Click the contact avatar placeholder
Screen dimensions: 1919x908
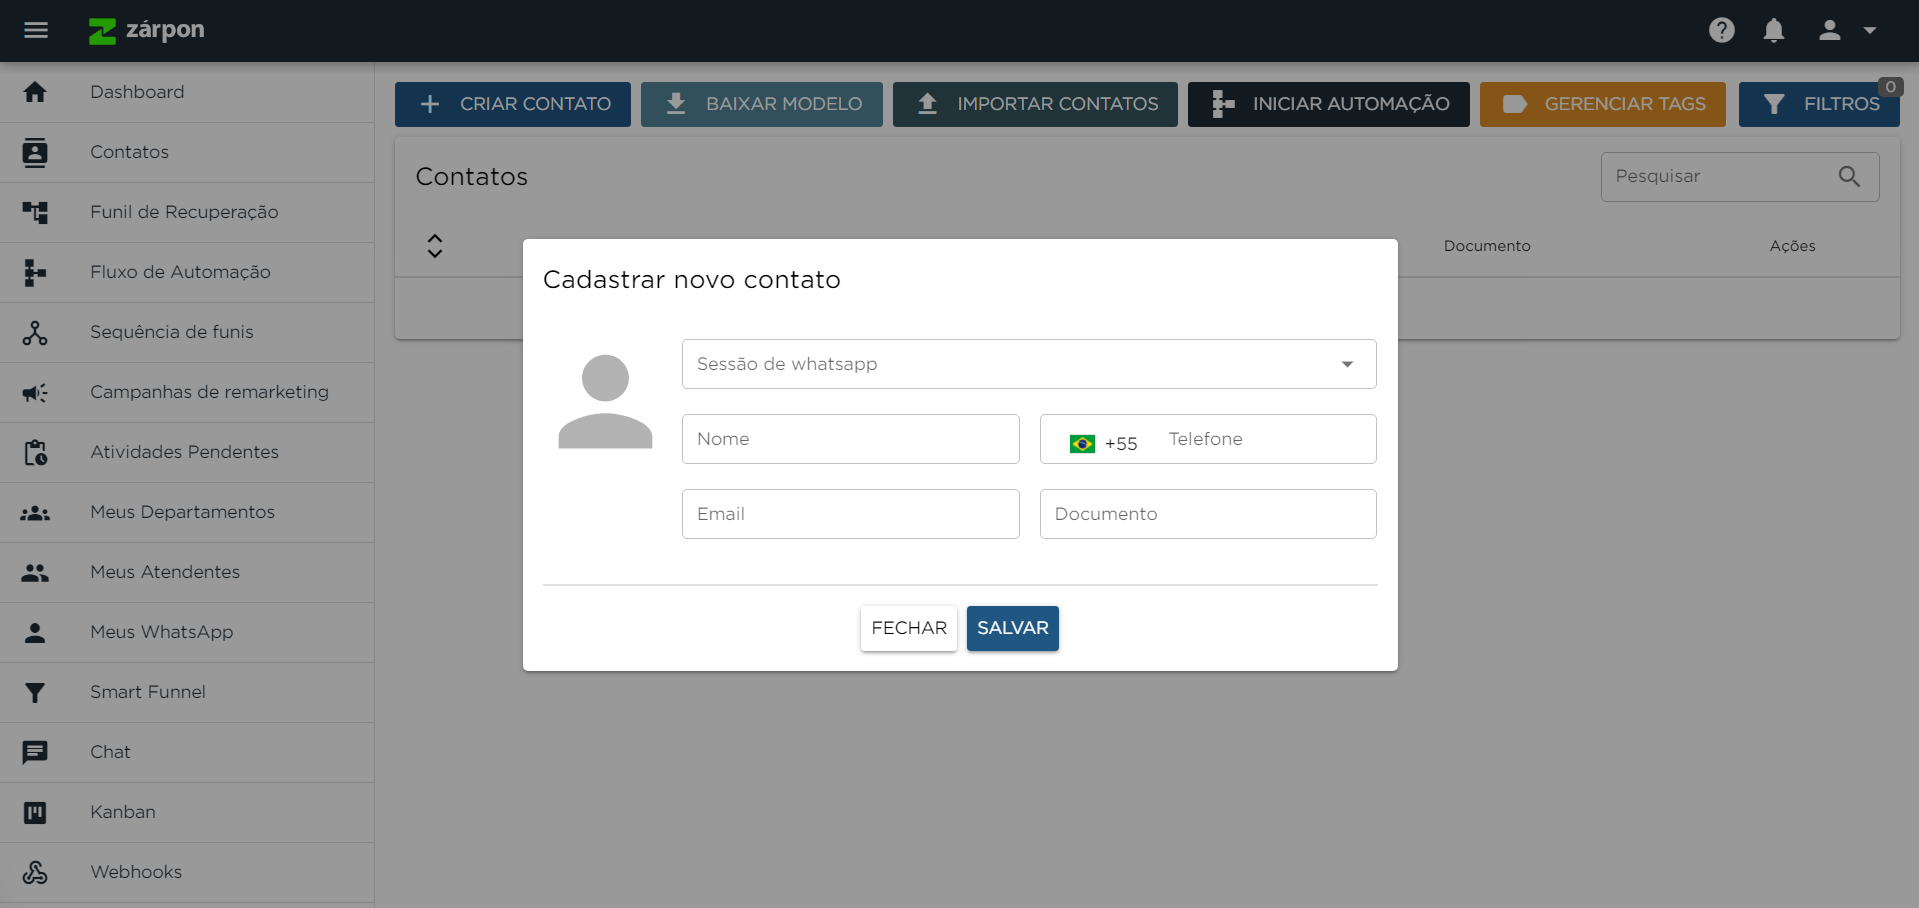click(x=605, y=402)
